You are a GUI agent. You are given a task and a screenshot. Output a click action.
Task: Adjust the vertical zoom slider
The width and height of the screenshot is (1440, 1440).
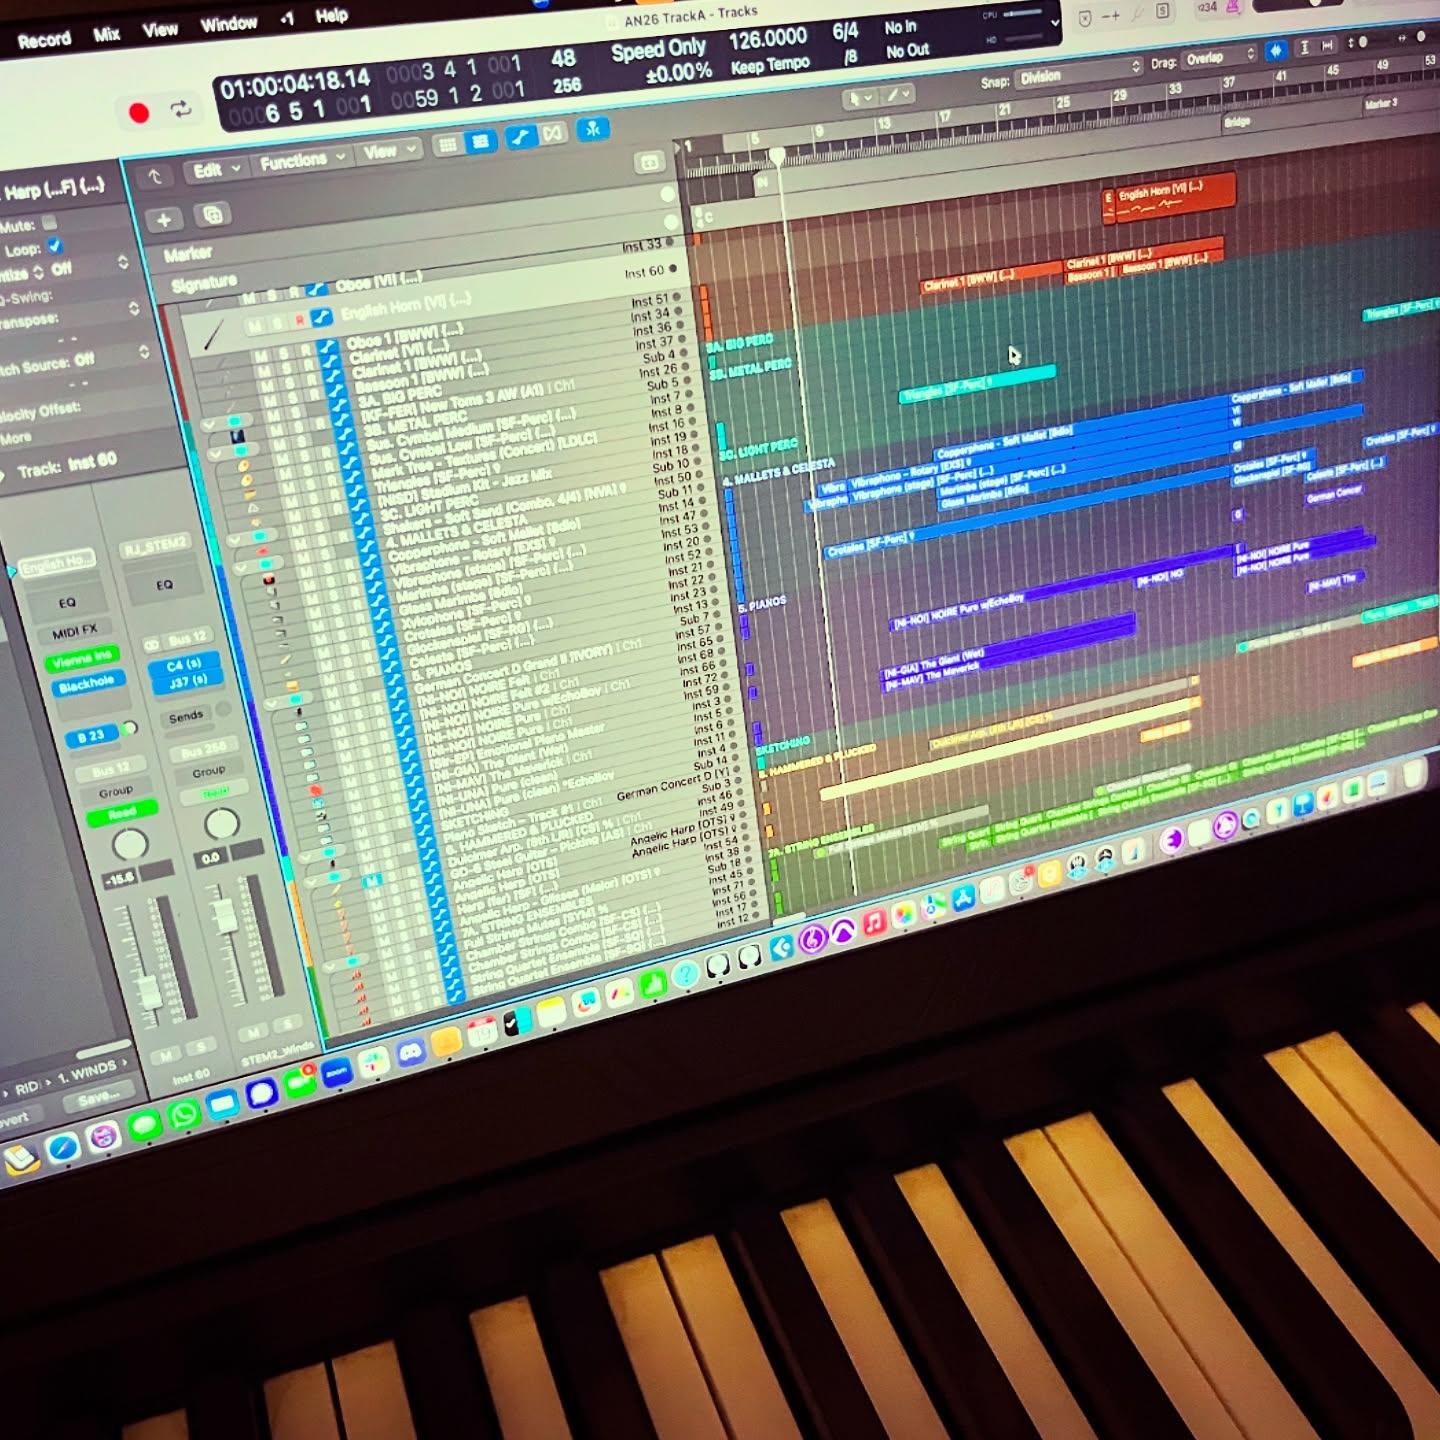click(1363, 43)
